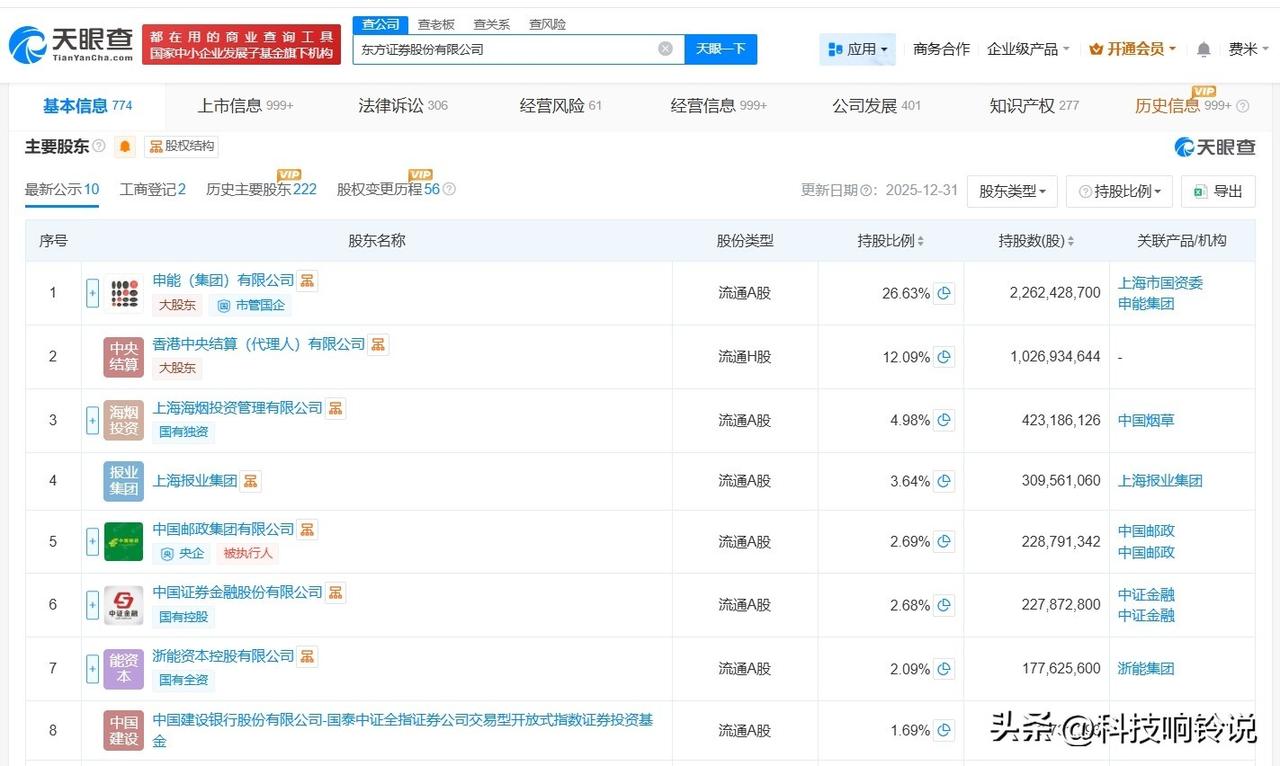This screenshot has height=766, width=1280.
Task: Click the pie chart icon next to 2.68%
Action: (x=944, y=605)
